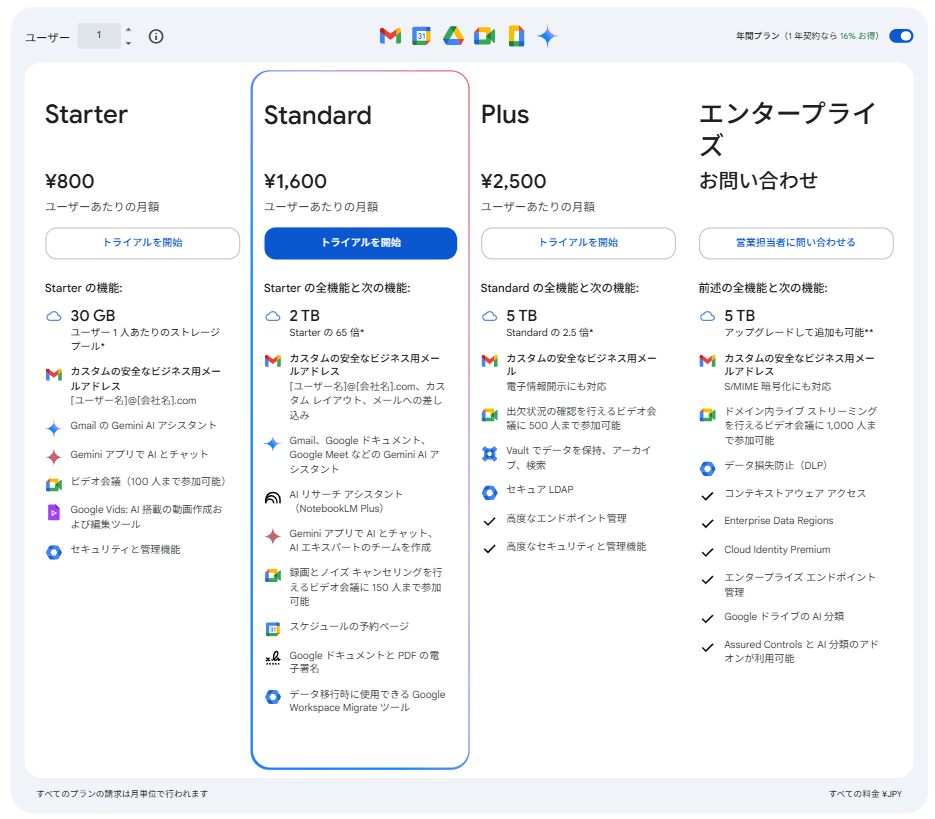Image resolution: width=935 pixels, height=819 pixels.
Task: Click the Vault icon in Plus list
Action: 490,454
